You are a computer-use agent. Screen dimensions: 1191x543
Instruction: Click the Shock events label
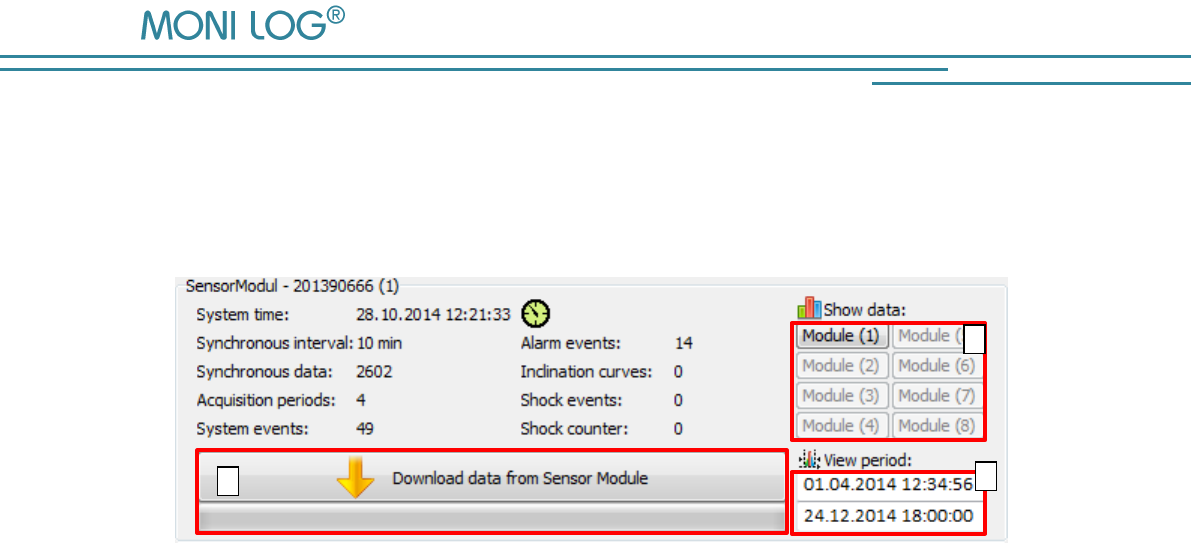pyautogui.click(x=571, y=400)
